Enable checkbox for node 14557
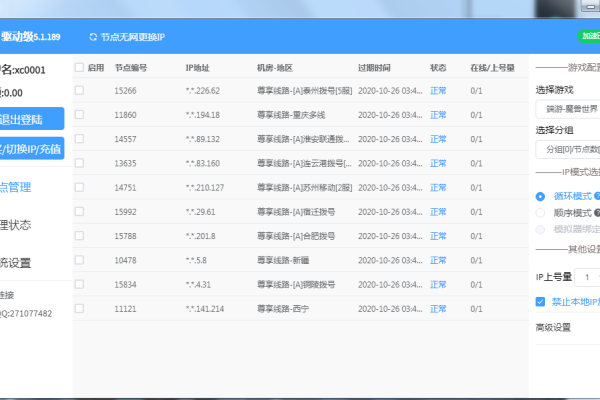The height and width of the screenshot is (400, 600). click(x=79, y=139)
